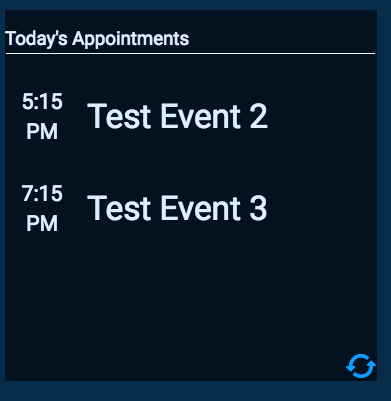Click the word Today's in the heading
Image resolution: width=391 pixels, height=401 pixels.
[x=36, y=39]
